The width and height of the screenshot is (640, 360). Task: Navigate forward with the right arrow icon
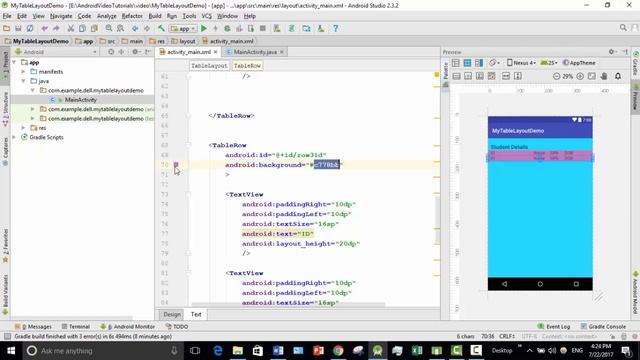pos(147,29)
